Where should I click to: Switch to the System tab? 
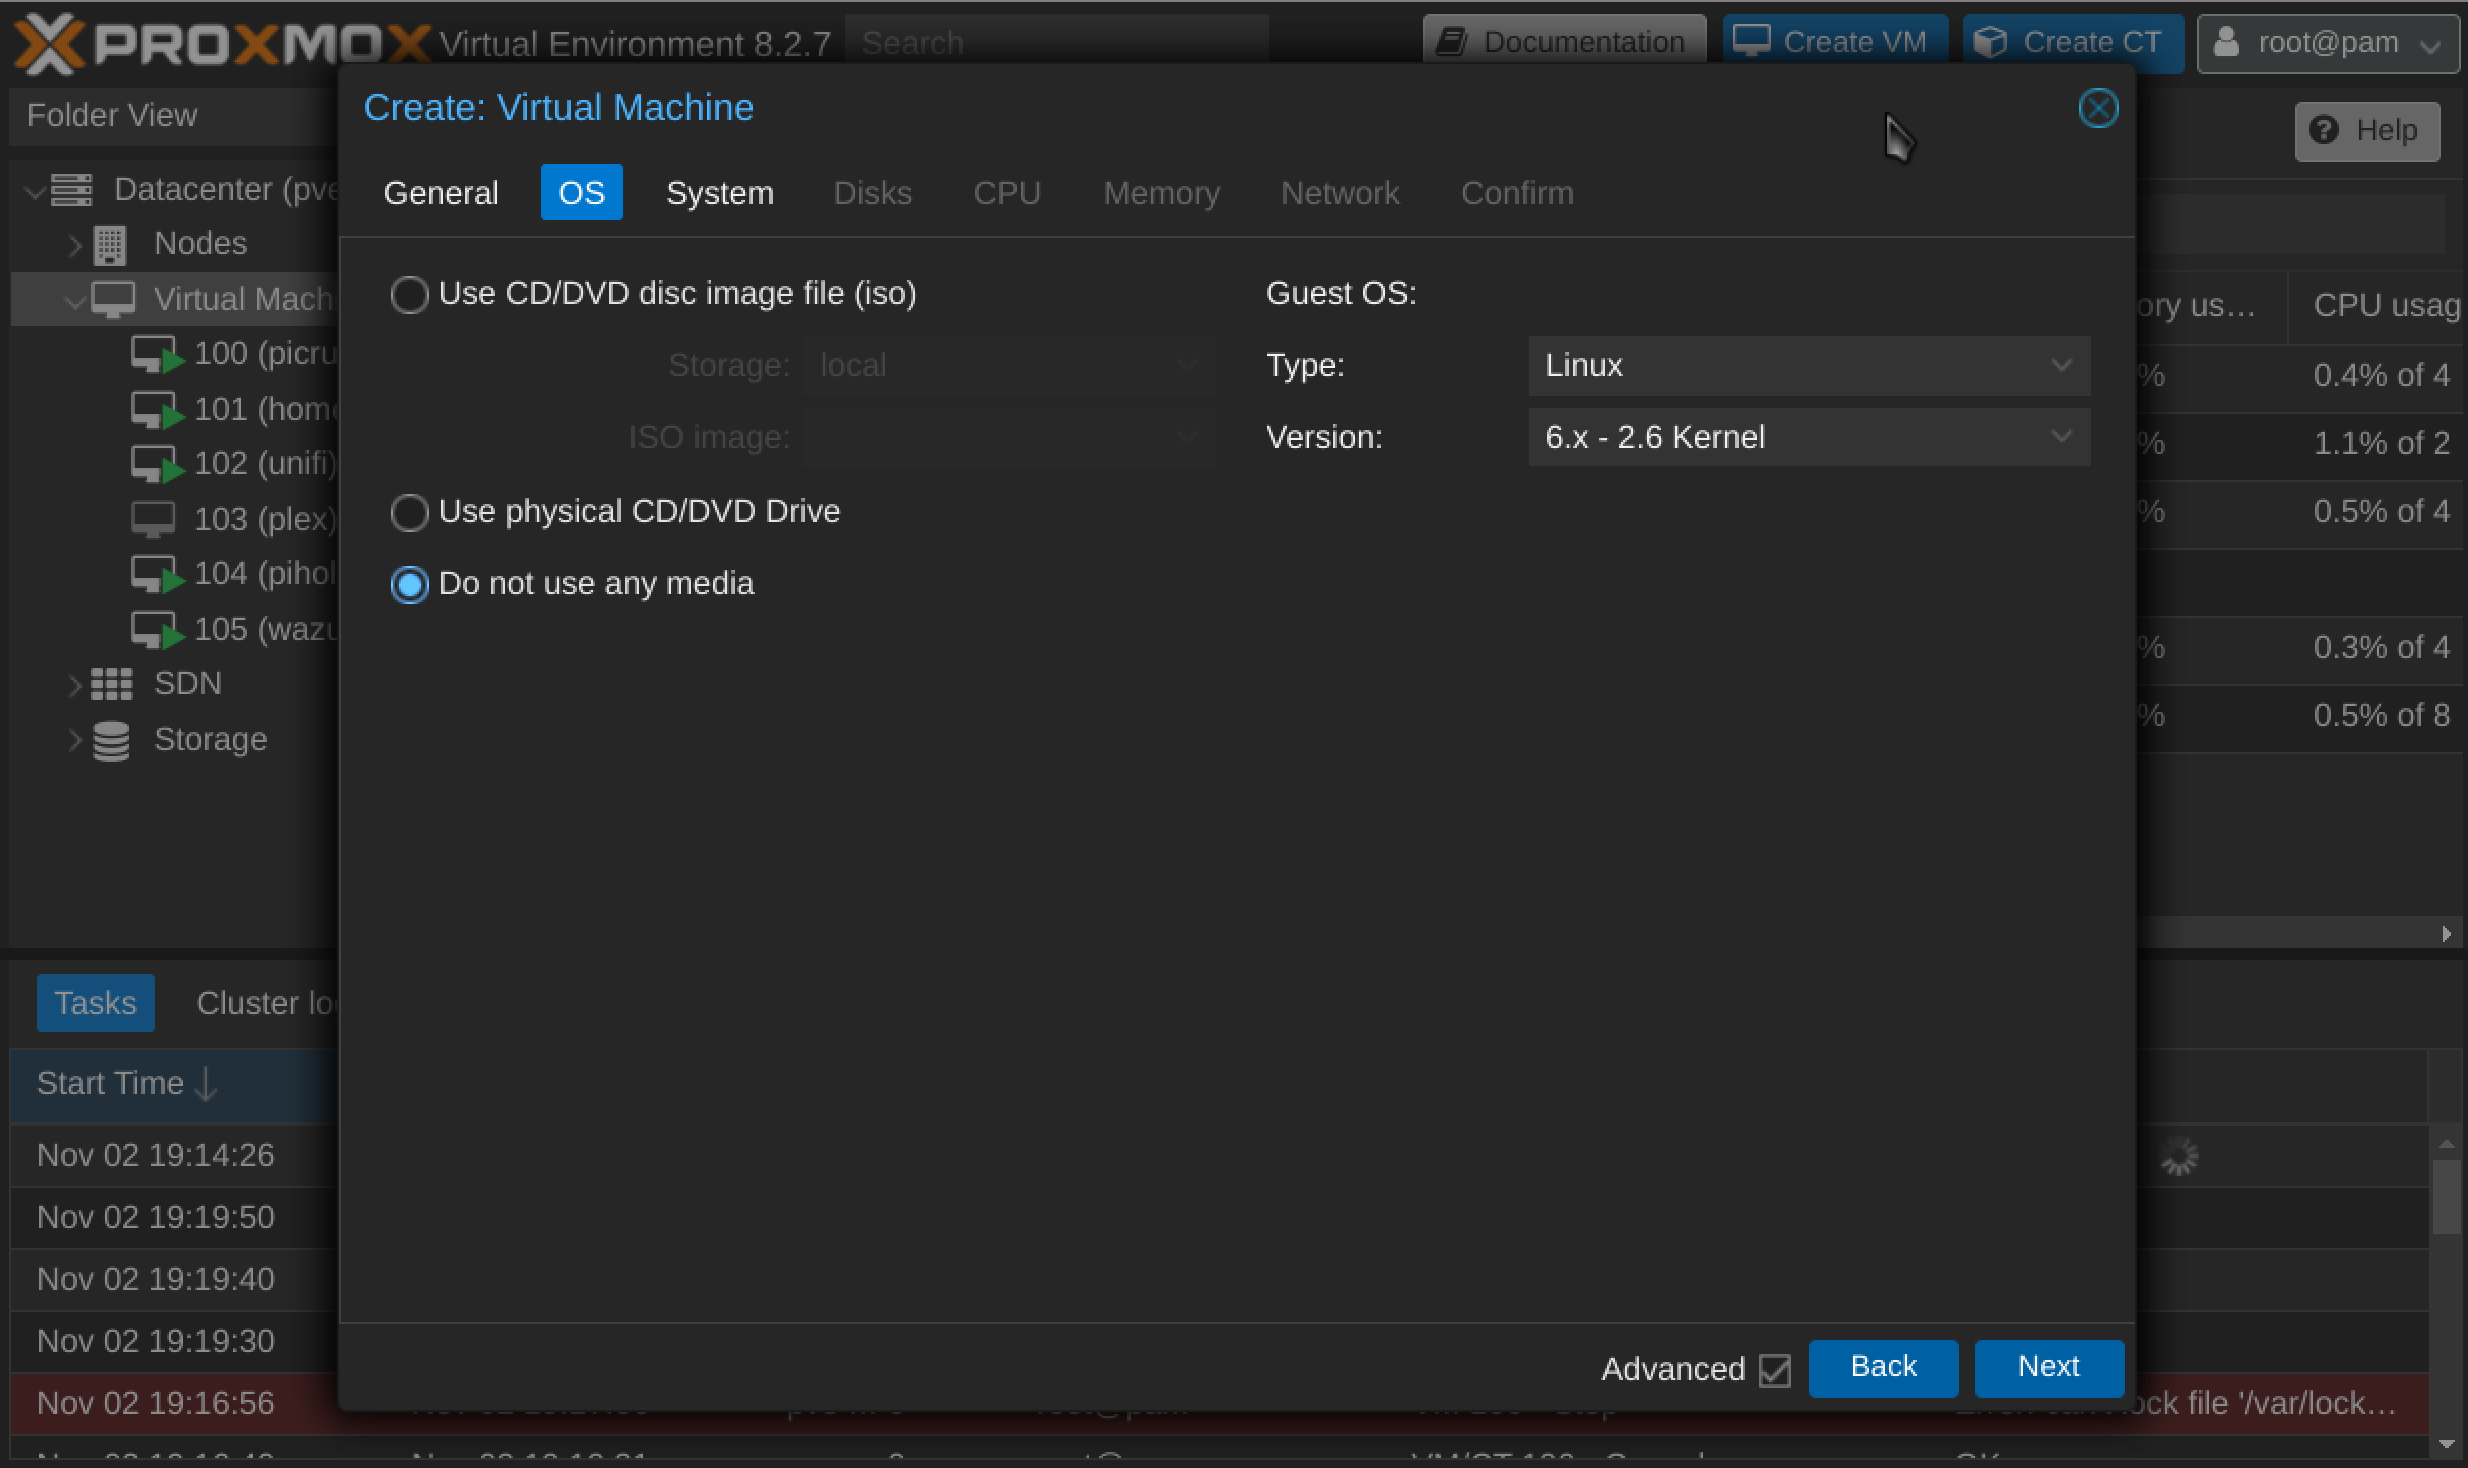point(721,194)
